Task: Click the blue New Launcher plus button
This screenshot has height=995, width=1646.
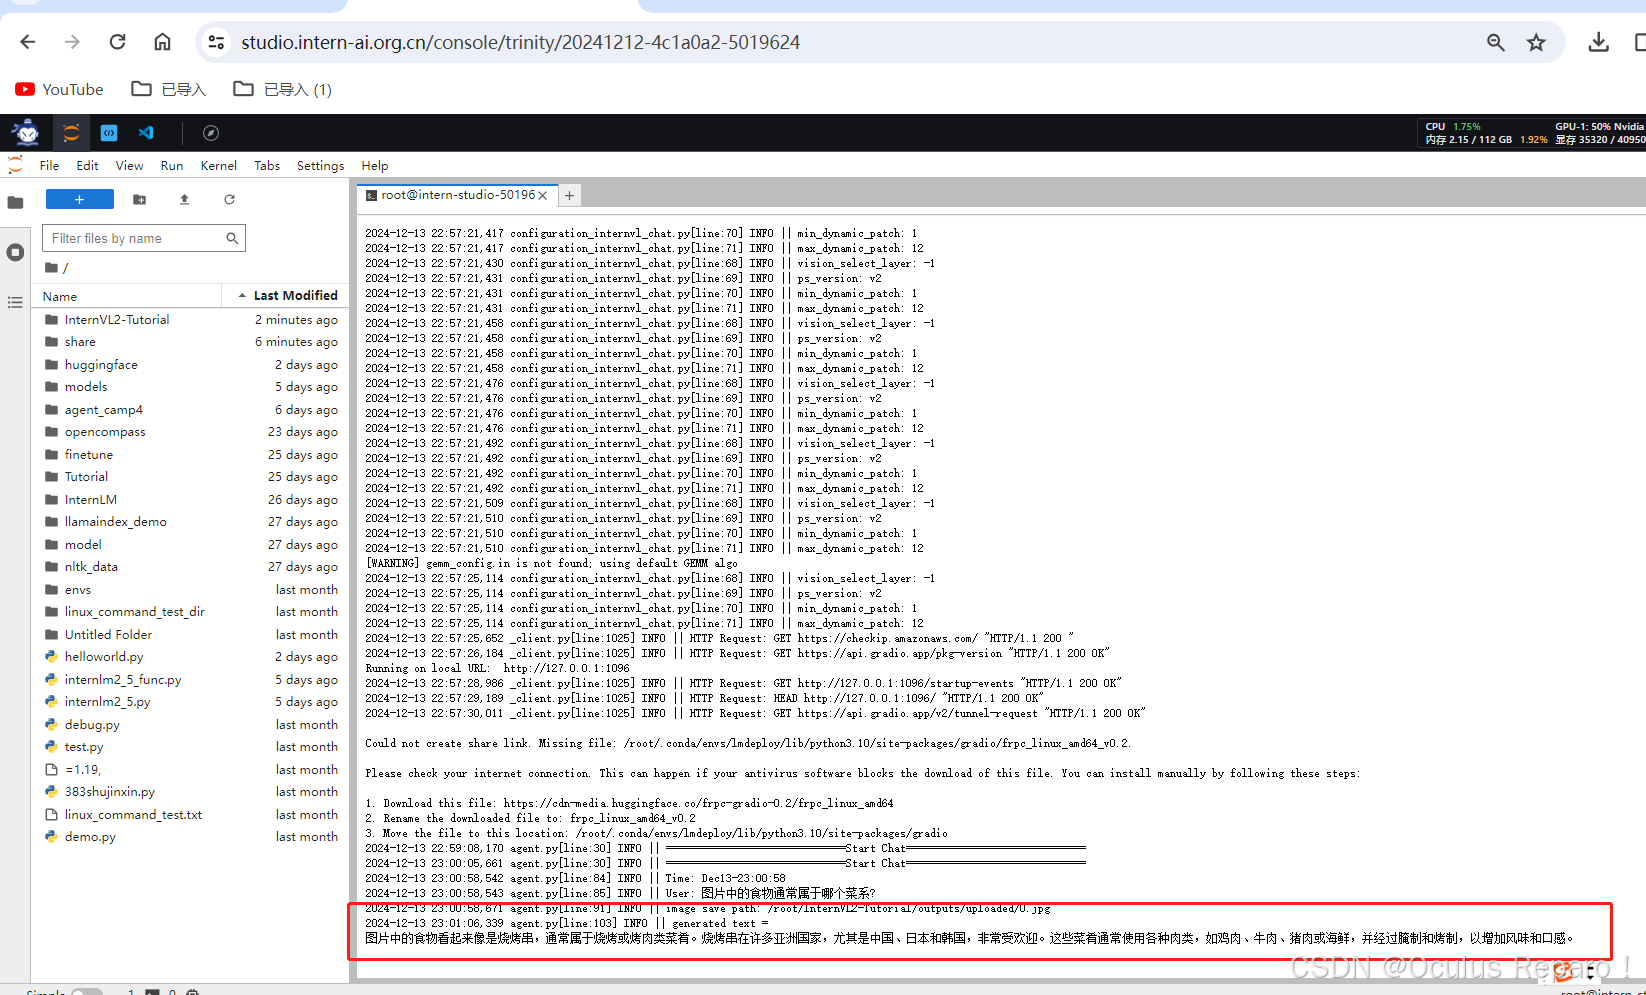Action: pos(79,199)
